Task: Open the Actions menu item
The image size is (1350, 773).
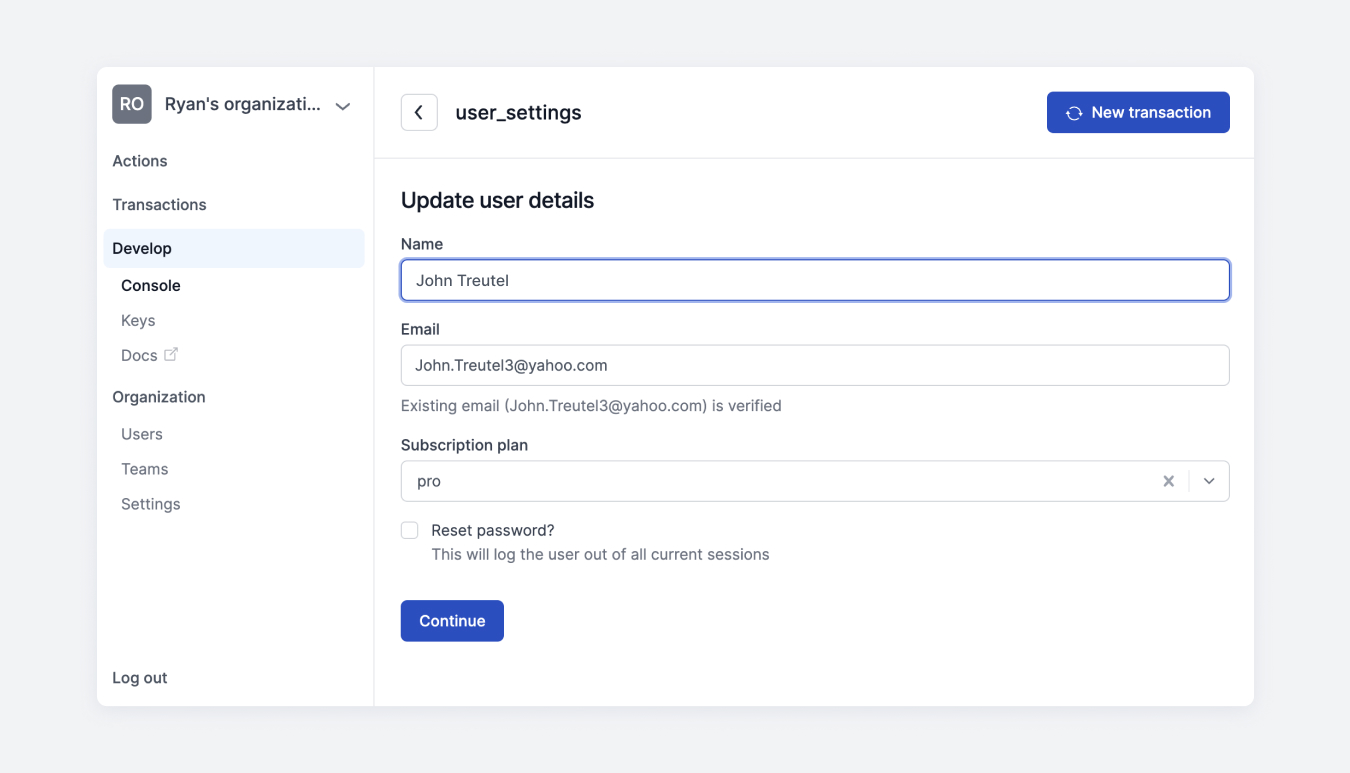Action: click(x=139, y=160)
